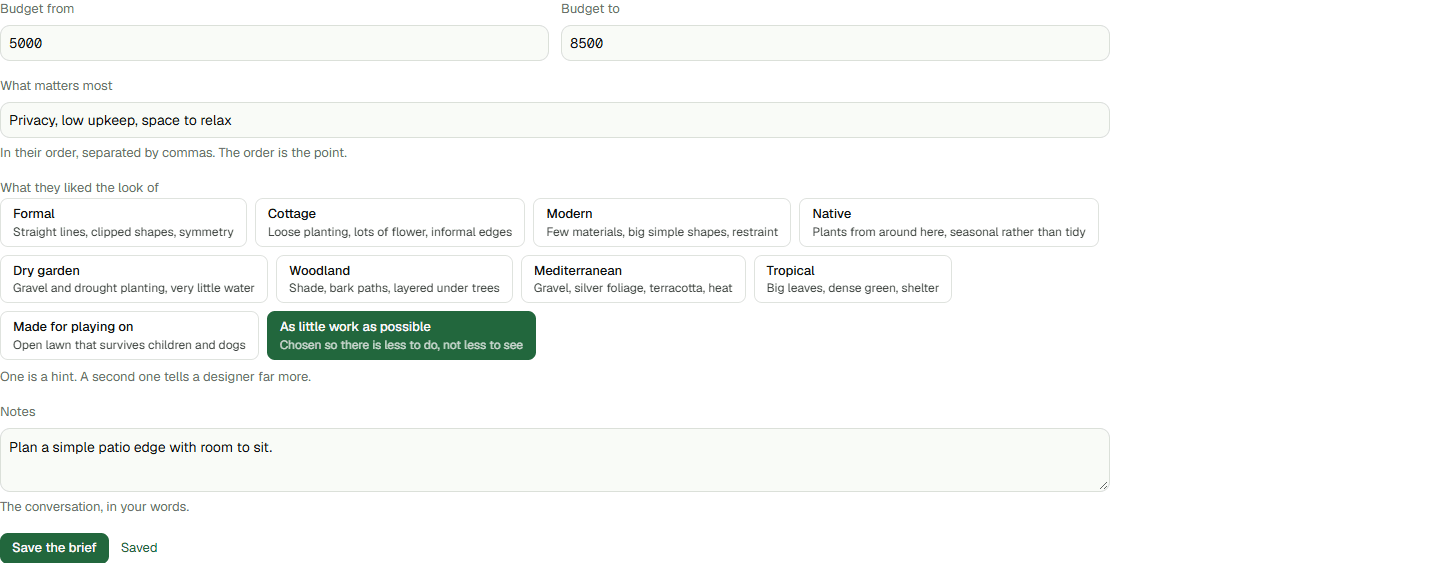Screen dimensions: 1440x563
Task: Deselect As little work as possible
Action: [401, 335]
